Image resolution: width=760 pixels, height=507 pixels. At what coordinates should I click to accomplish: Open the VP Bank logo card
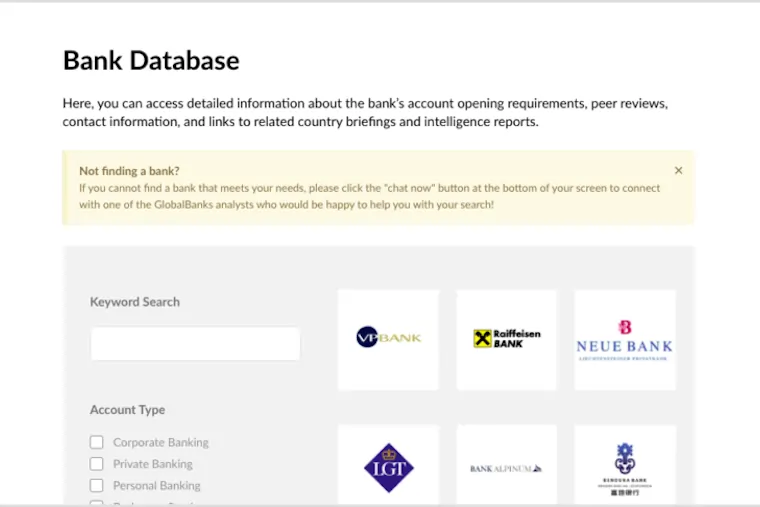click(388, 340)
